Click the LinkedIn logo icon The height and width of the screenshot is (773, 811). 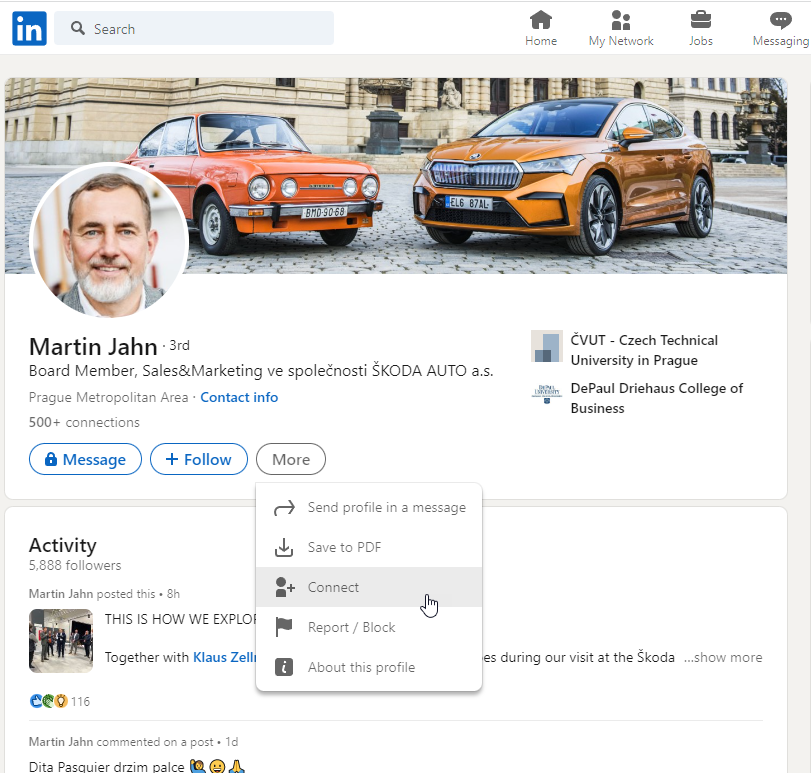click(29, 29)
